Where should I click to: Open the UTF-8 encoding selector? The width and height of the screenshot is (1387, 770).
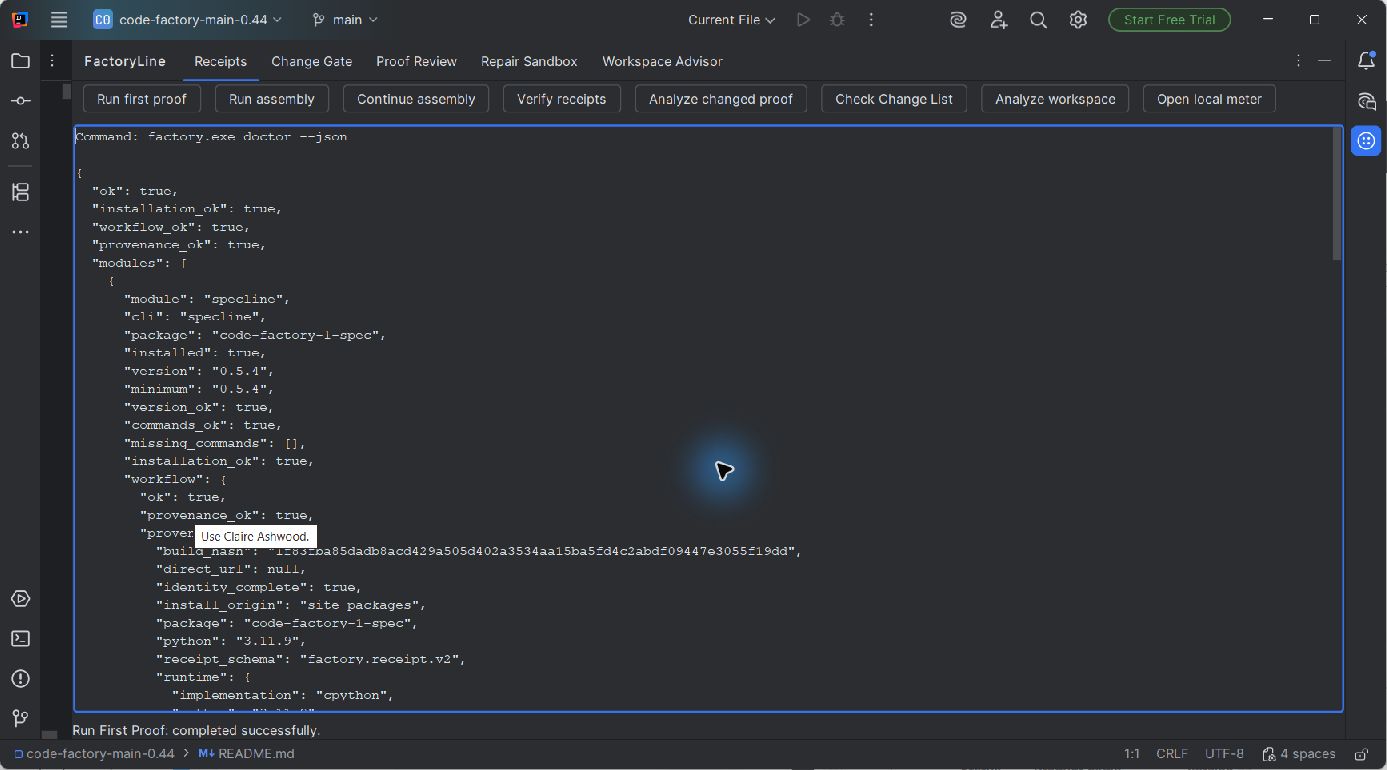tap(1224, 754)
